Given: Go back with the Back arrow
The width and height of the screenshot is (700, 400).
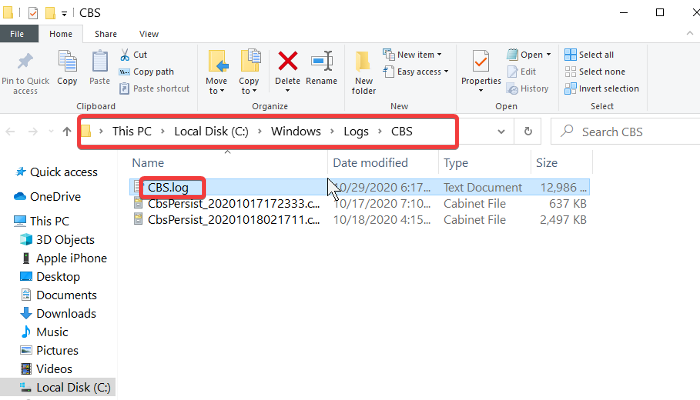Looking at the screenshot, I should tap(10, 131).
